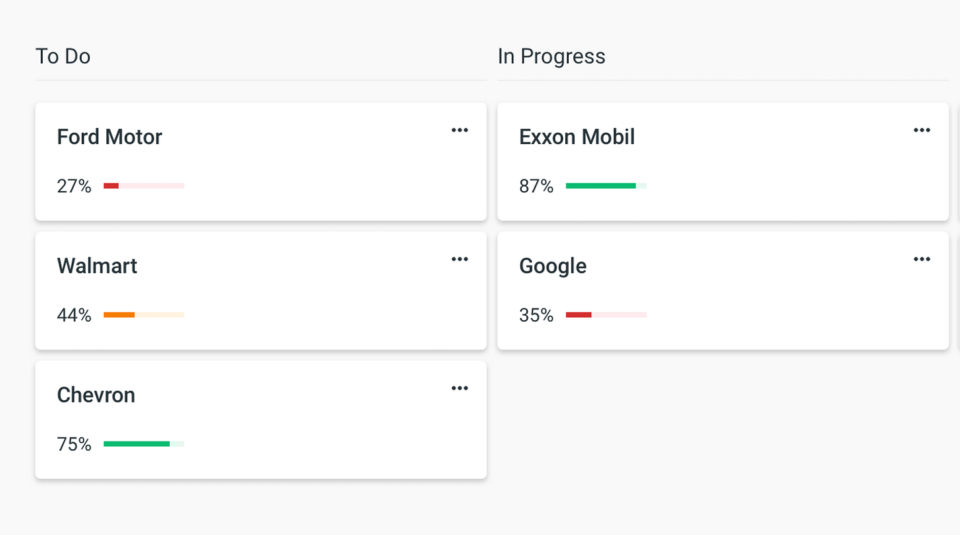The width and height of the screenshot is (960, 535).
Task: Click the Exxon Mobil card title
Action: pos(577,137)
